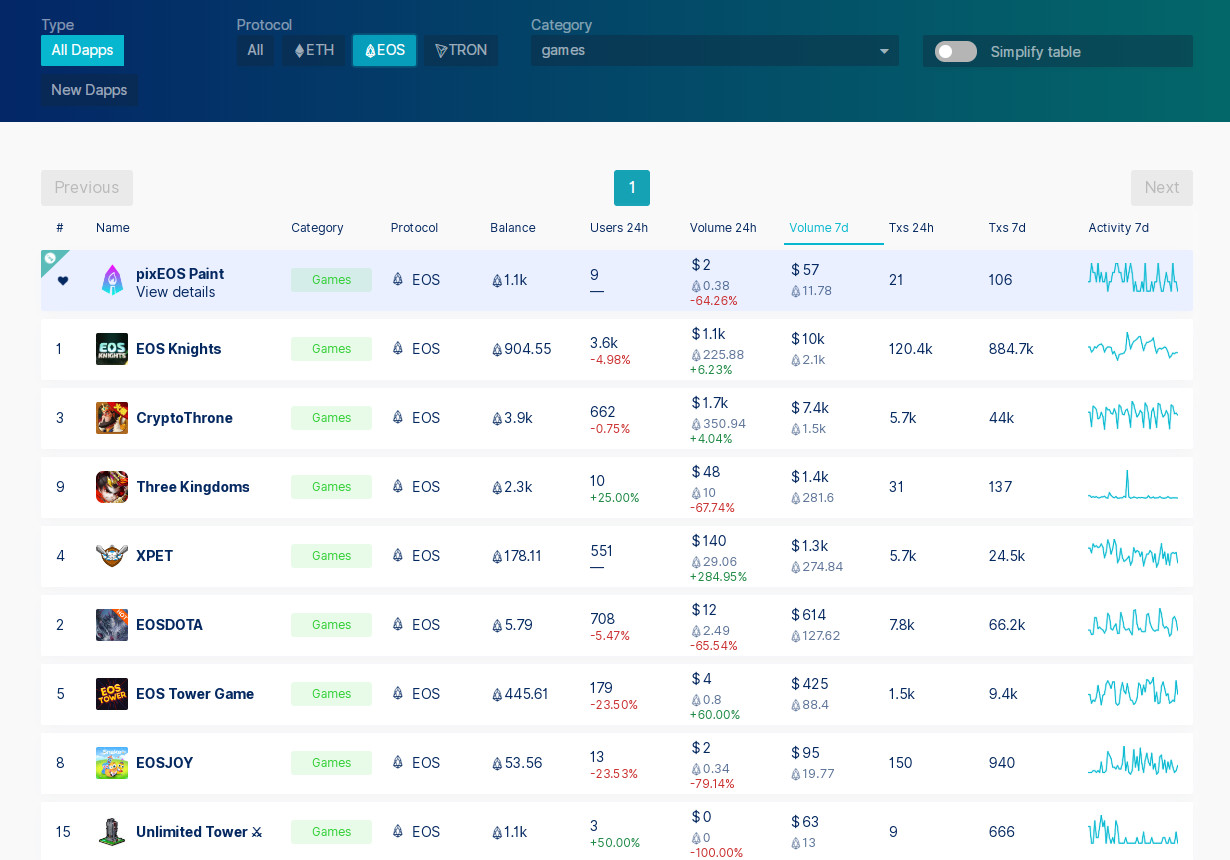Screen dimensions: 1230x860
Task: View the activity sparkline for Unlimited Tower
Action: pos(1133,830)
